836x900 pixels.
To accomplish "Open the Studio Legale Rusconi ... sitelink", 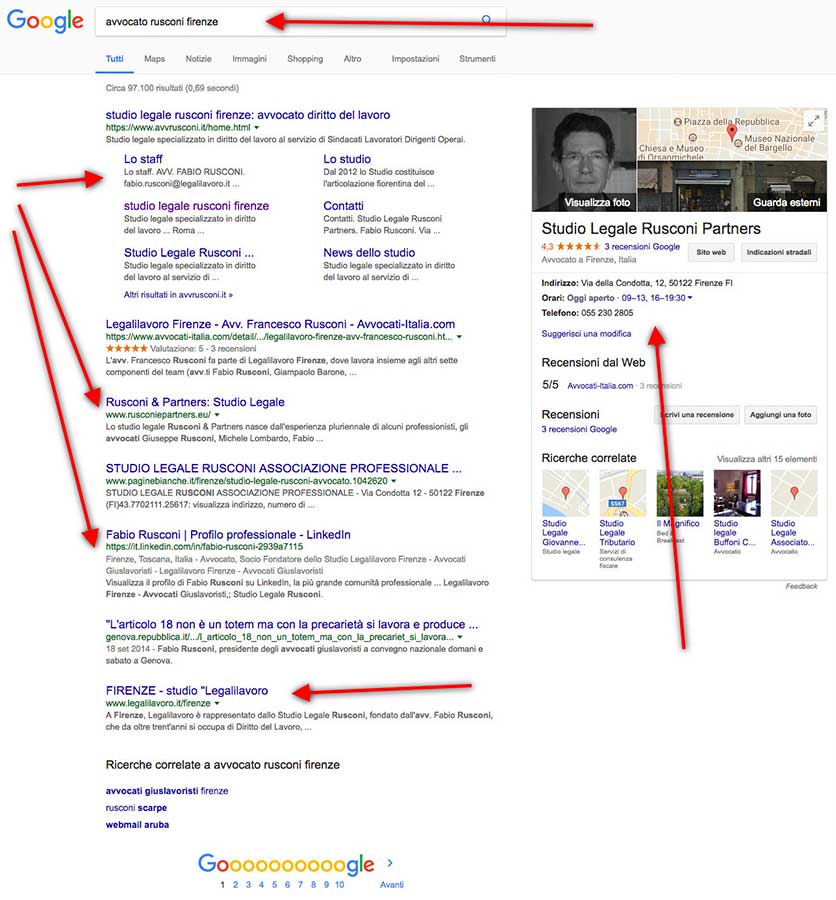I will (189, 253).
